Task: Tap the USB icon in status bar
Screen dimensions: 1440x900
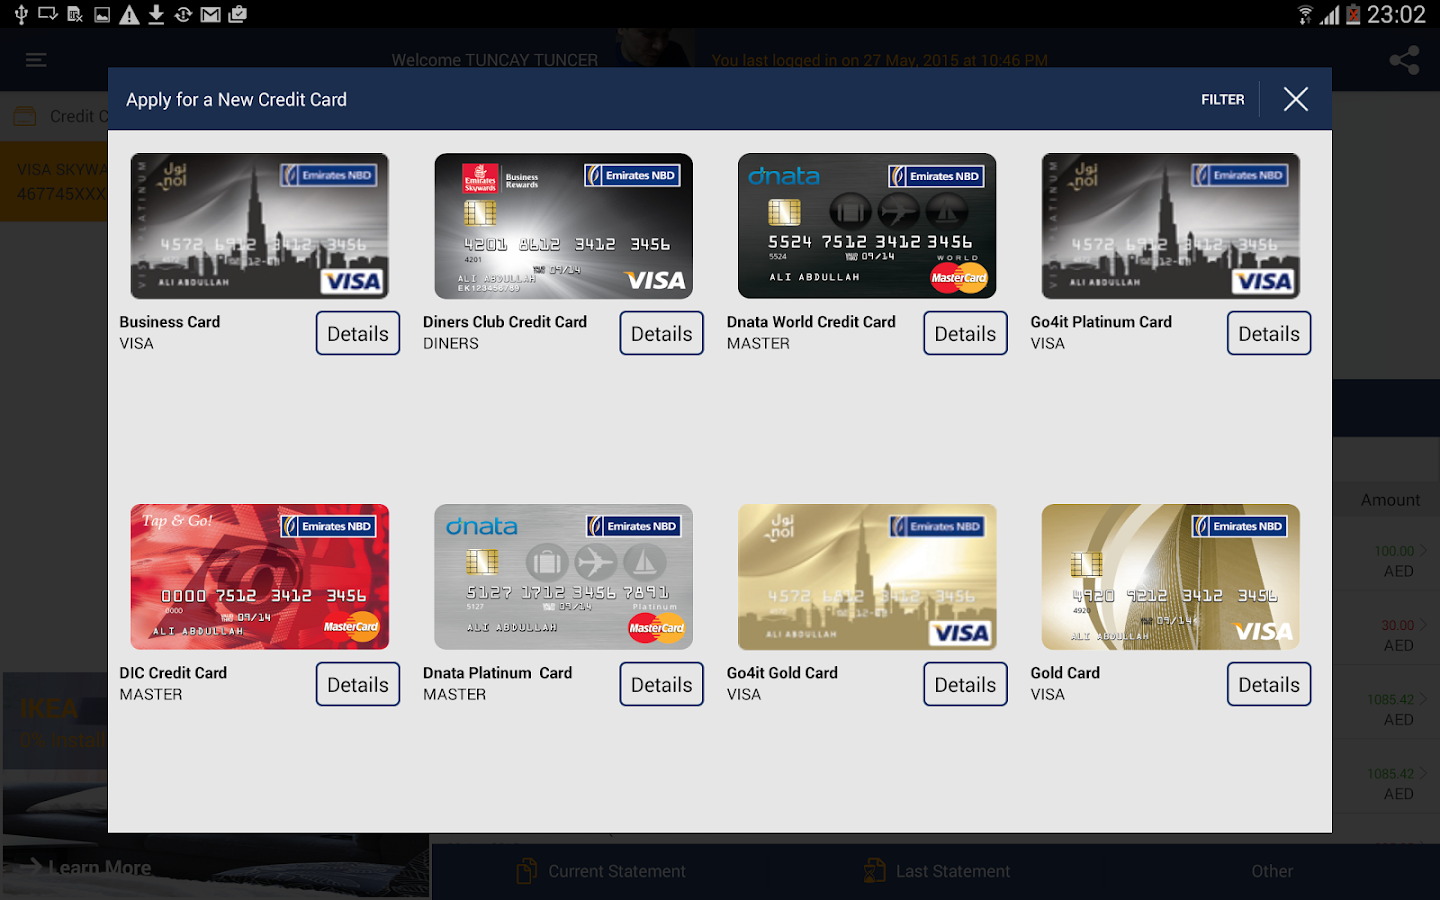Action: coord(21,14)
